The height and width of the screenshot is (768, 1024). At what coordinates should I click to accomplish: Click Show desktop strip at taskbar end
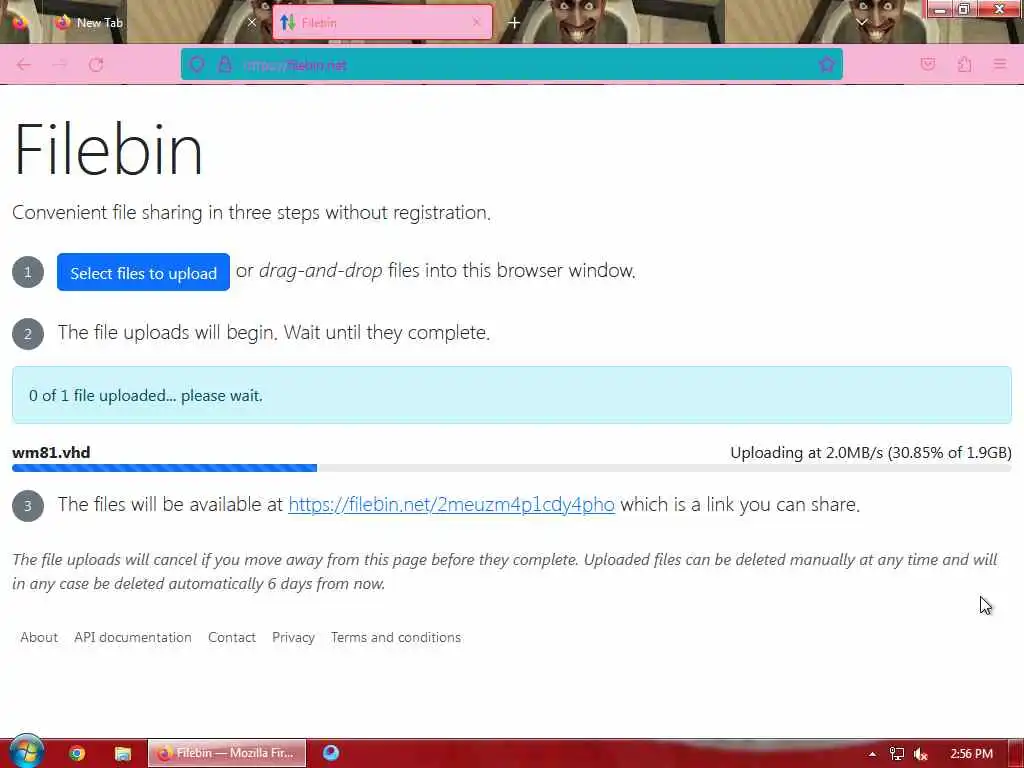click(x=1016, y=754)
